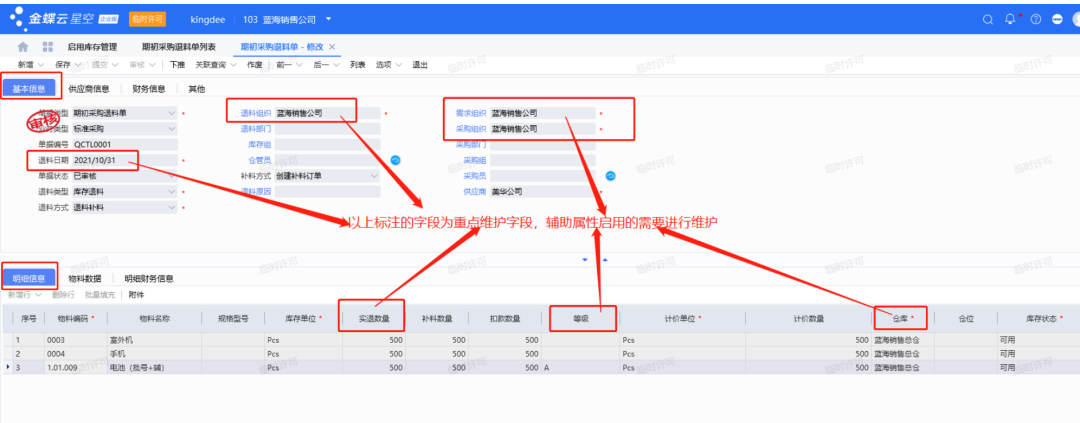The height and width of the screenshot is (423, 1080).
Task: Click 室外机 cell in 物料名称 column
Action: coord(154,340)
